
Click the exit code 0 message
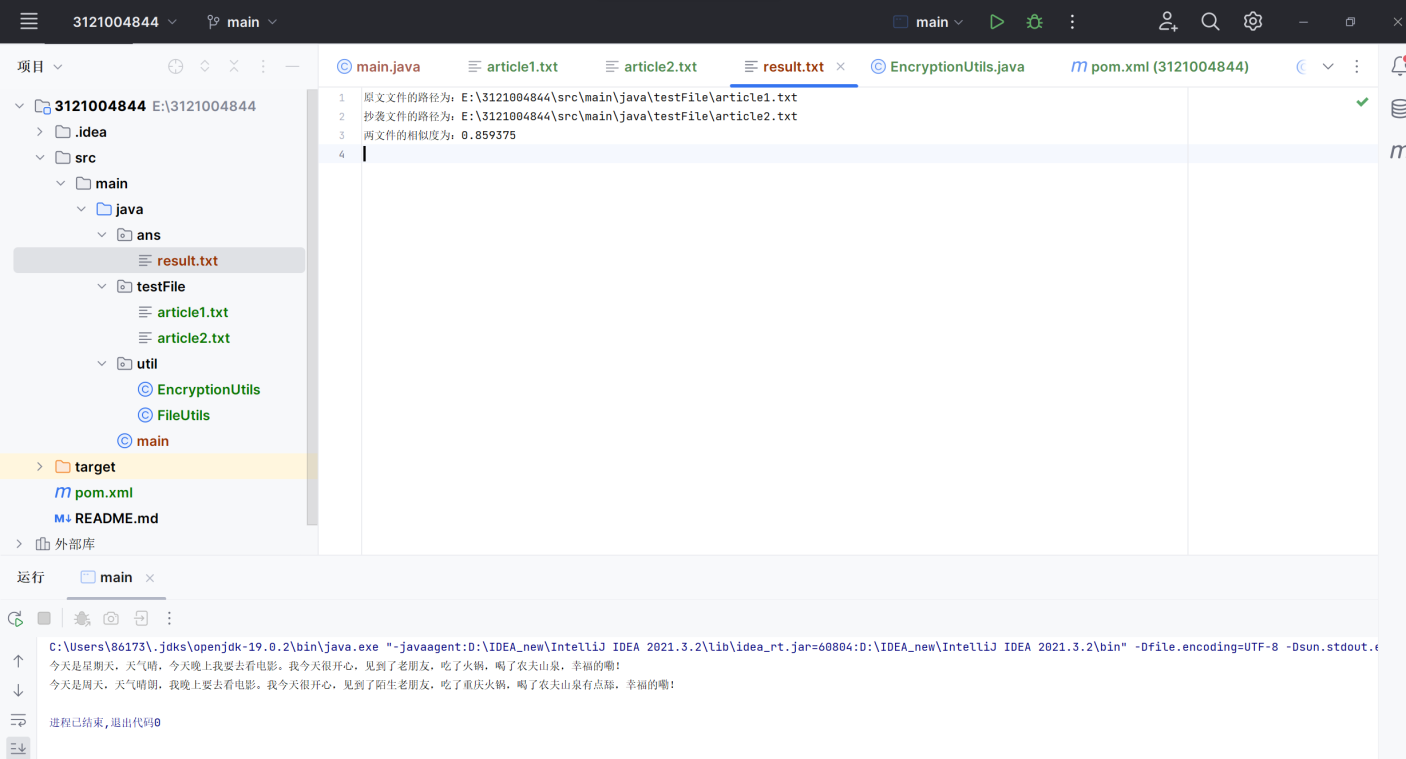tap(105, 722)
